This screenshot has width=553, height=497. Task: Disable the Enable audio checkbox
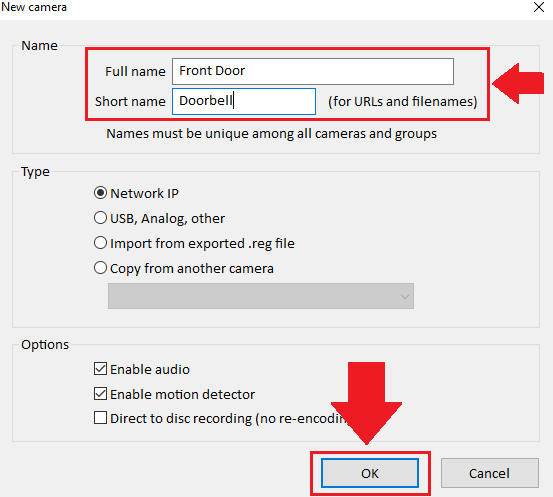click(x=101, y=369)
